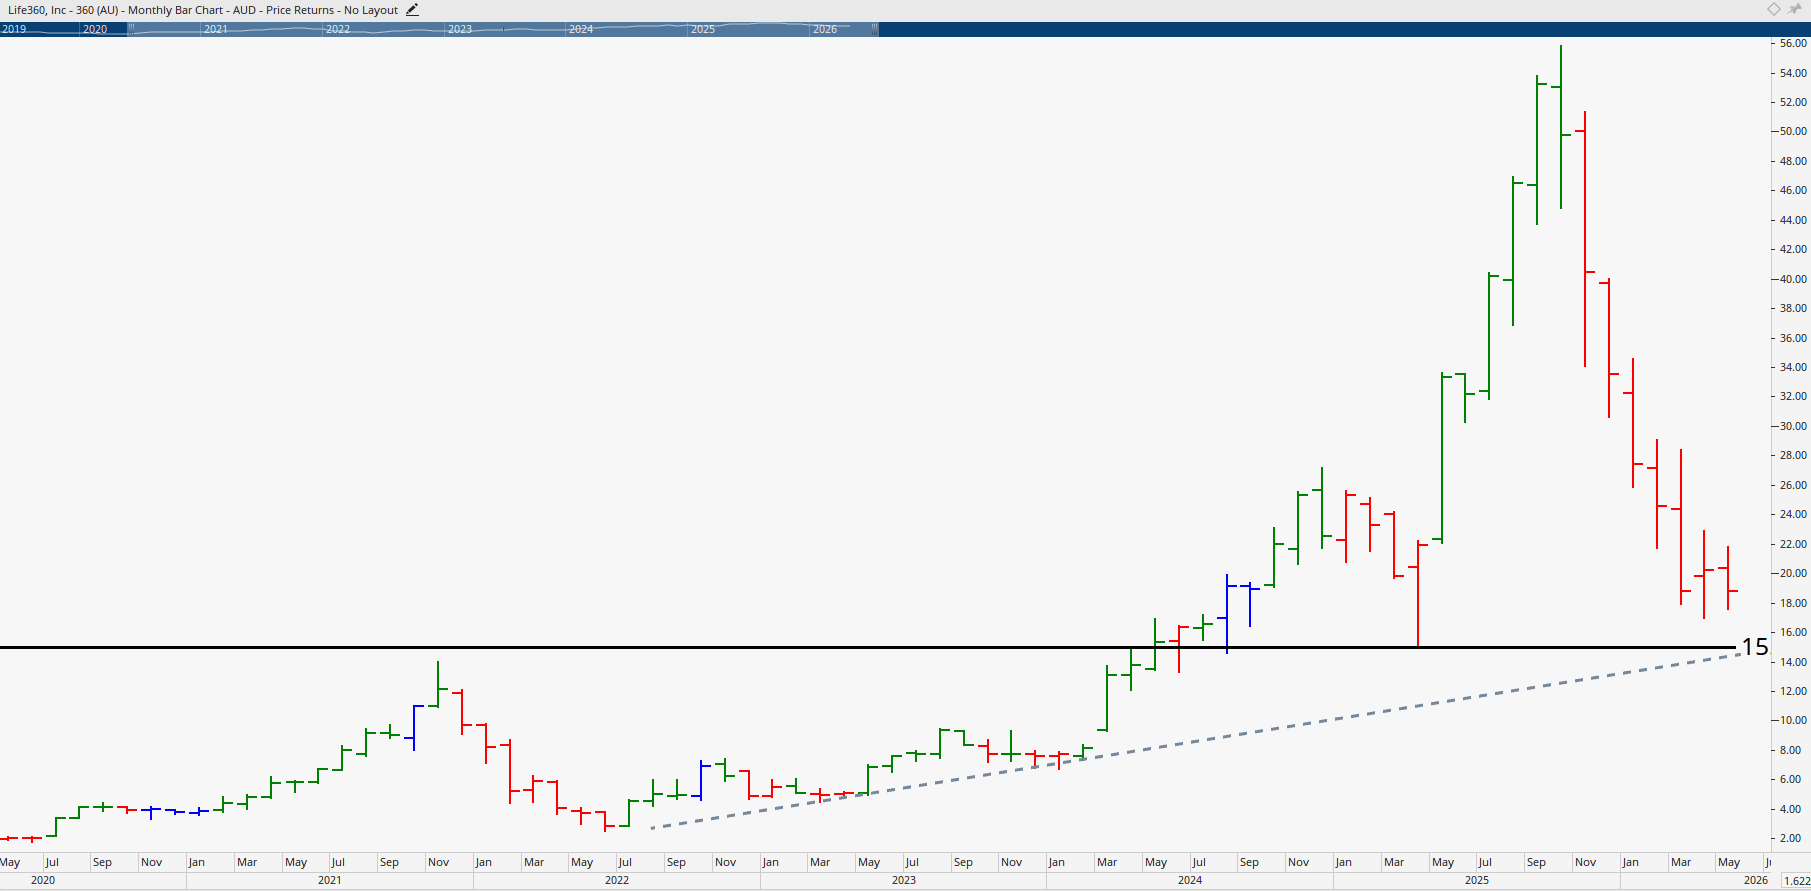Click the 10.00 price axis label

click(1794, 720)
